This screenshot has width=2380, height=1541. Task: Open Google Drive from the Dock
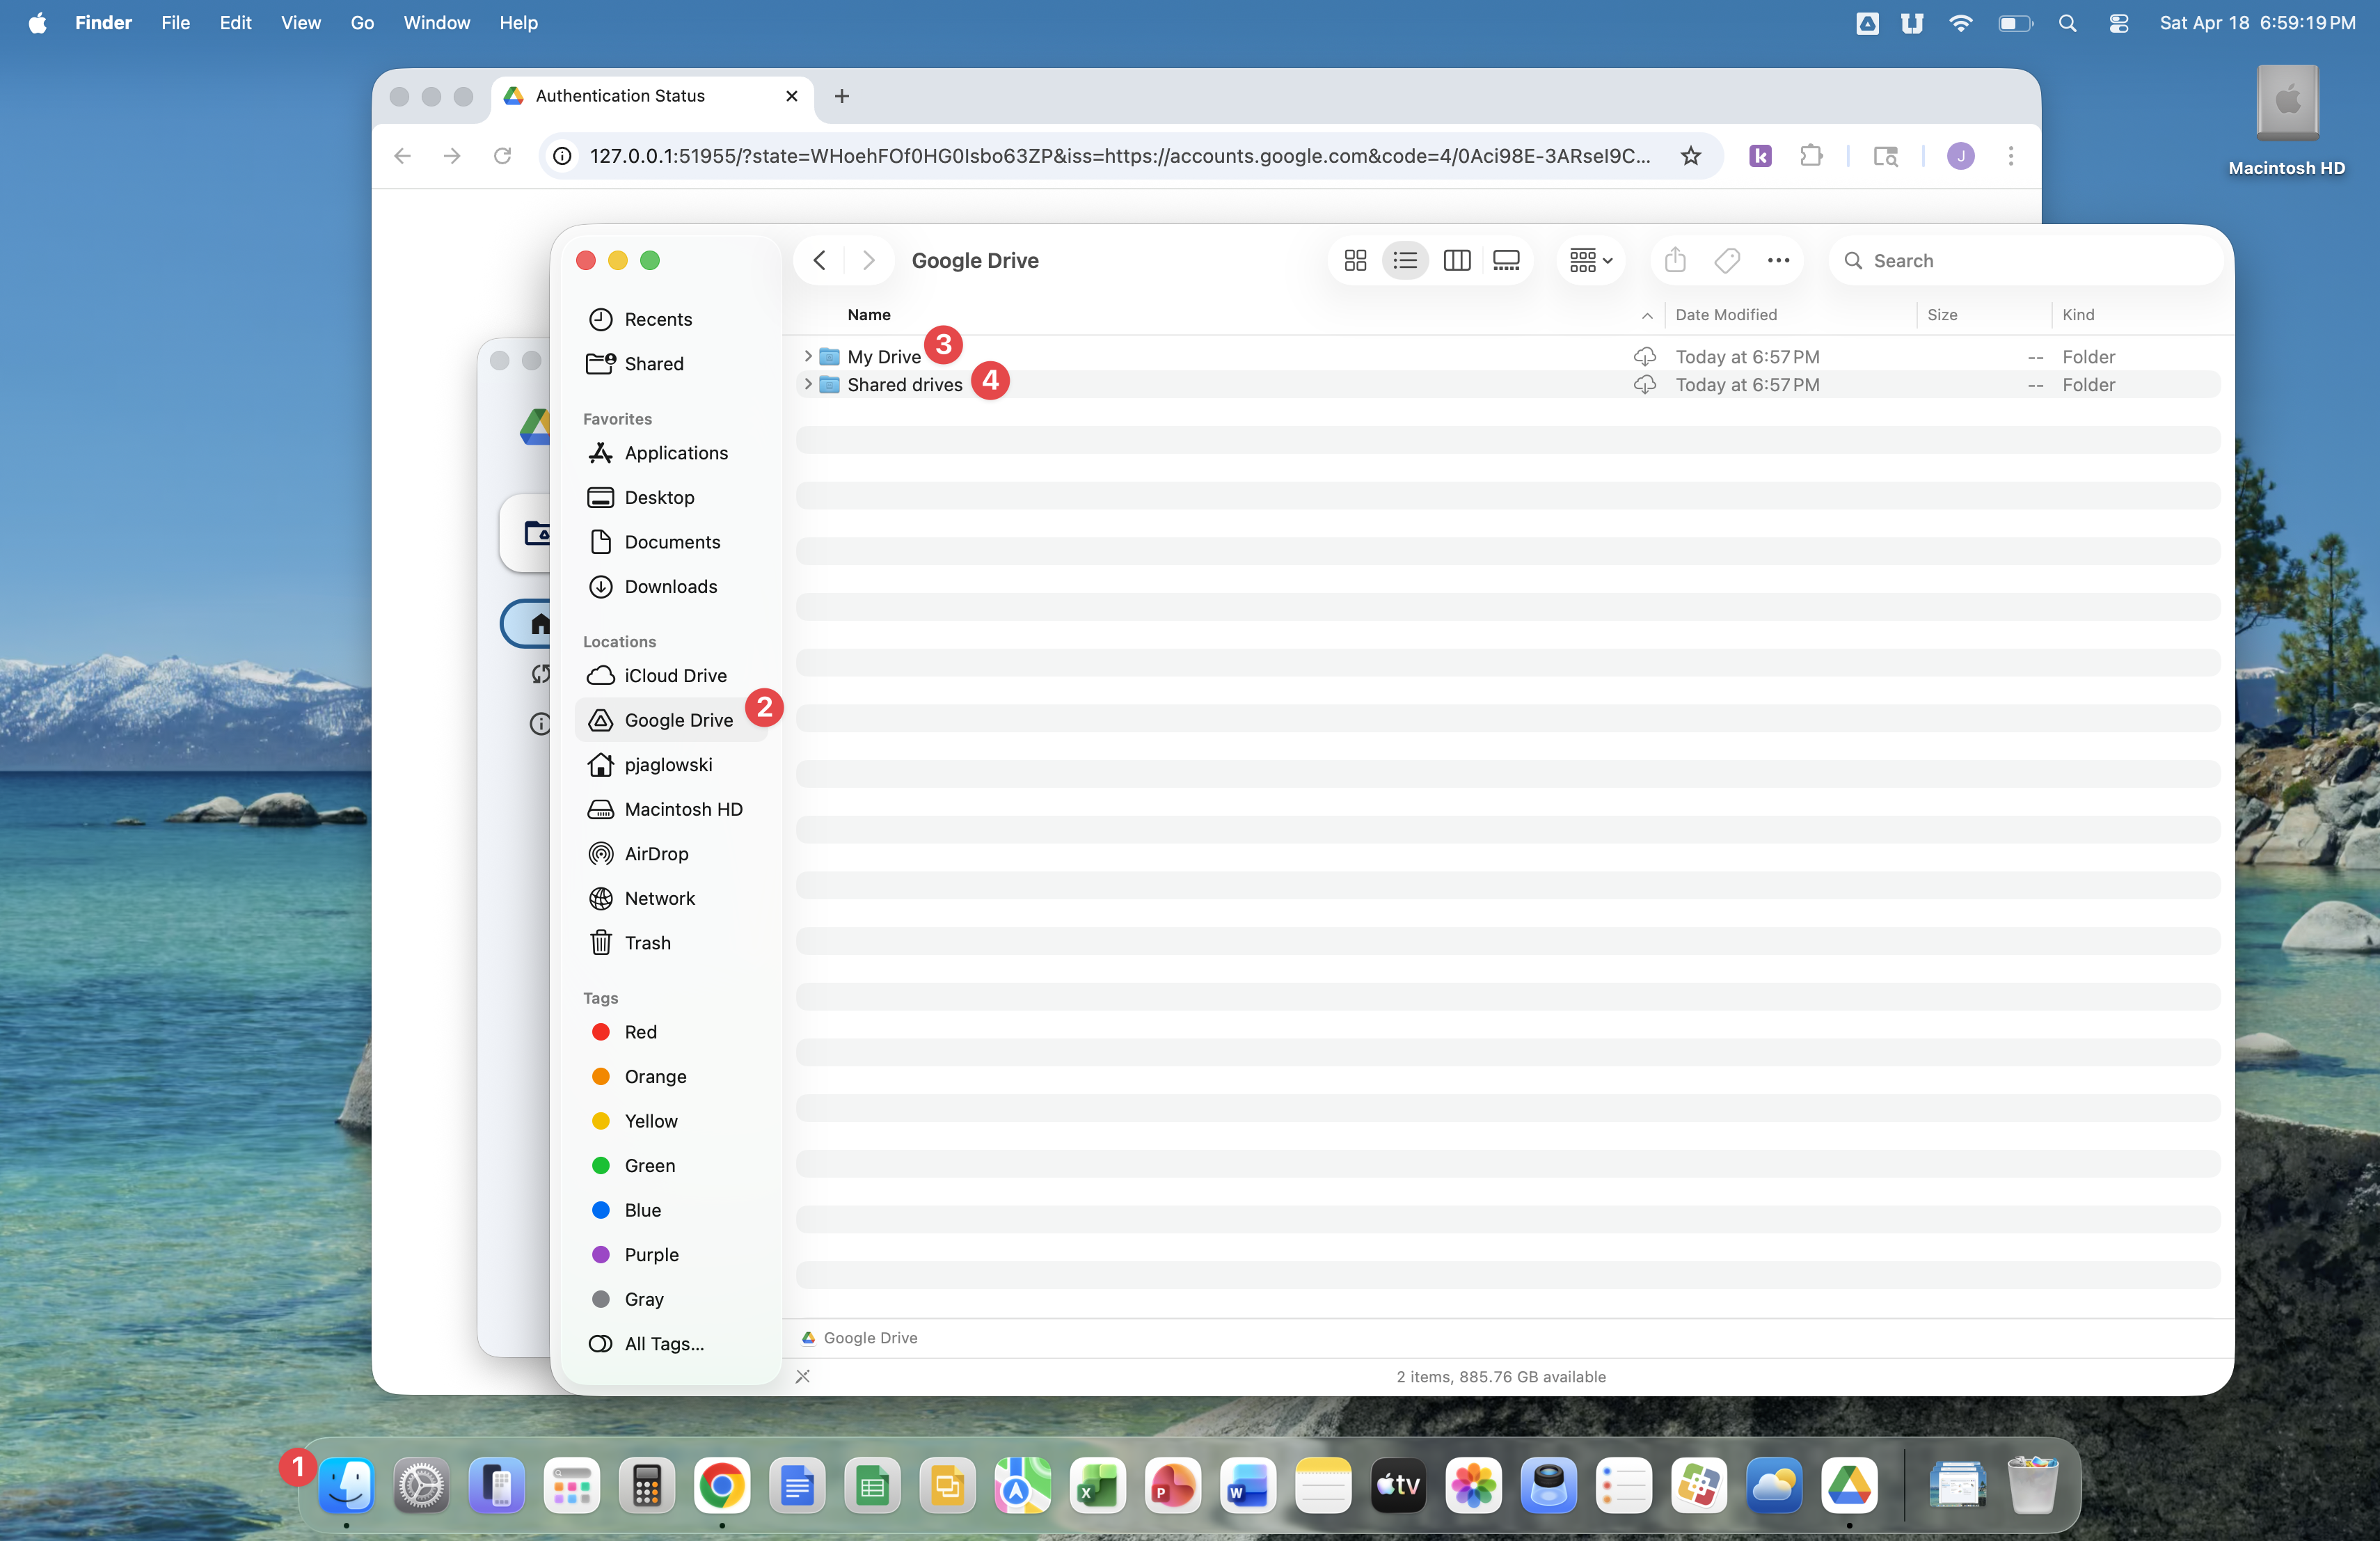point(1848,1486)
